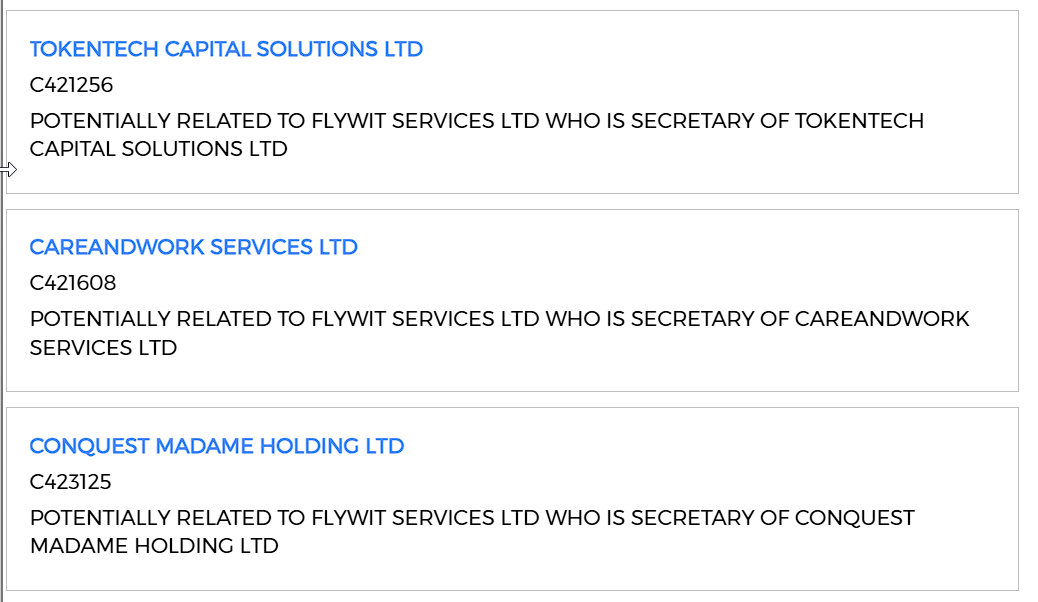Screen dimensions: 1038x602
Task: Click FLYWIT SERVICES LTD in Conquest Madame description
Action: [425, 518]
